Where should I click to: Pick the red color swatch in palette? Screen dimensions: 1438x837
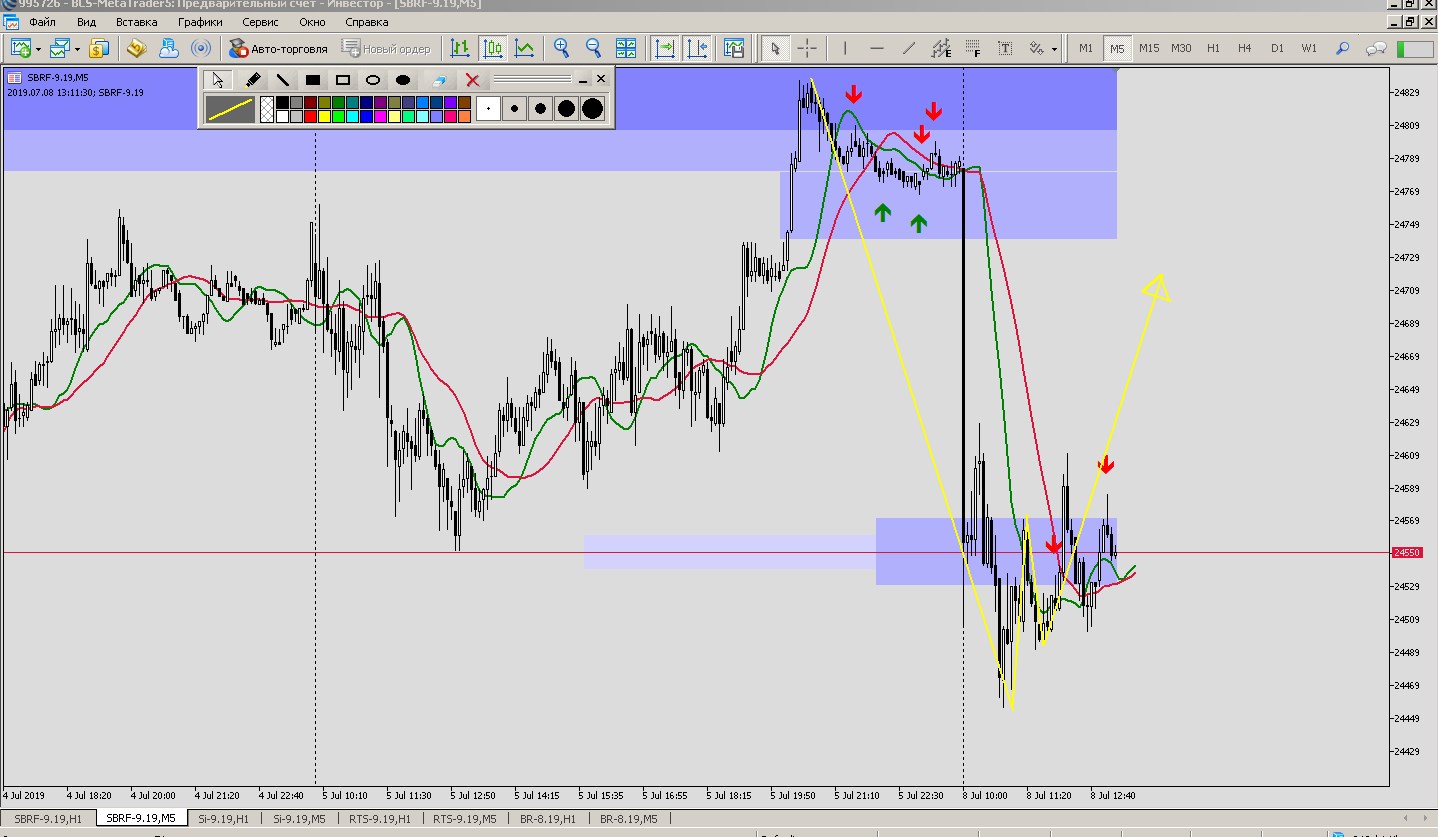(x=310, y=117)
